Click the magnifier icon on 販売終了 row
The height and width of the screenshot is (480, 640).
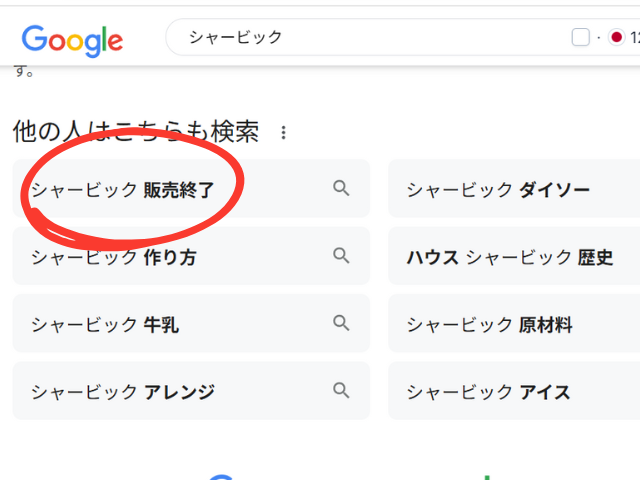tap(341, 188)
